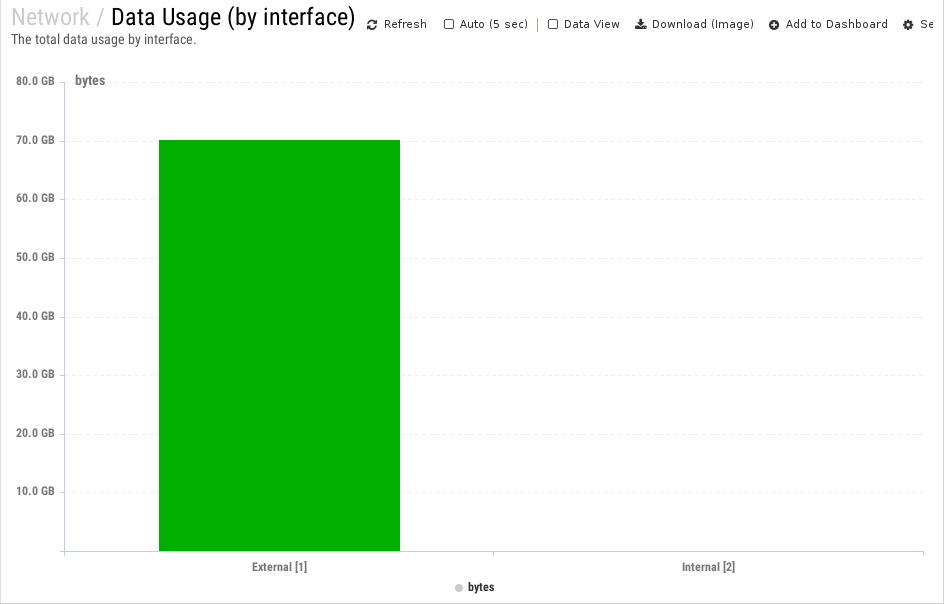This screenshot has height=604, width=944.
Task: Click the Data View label text
Action: click(592, 24)
